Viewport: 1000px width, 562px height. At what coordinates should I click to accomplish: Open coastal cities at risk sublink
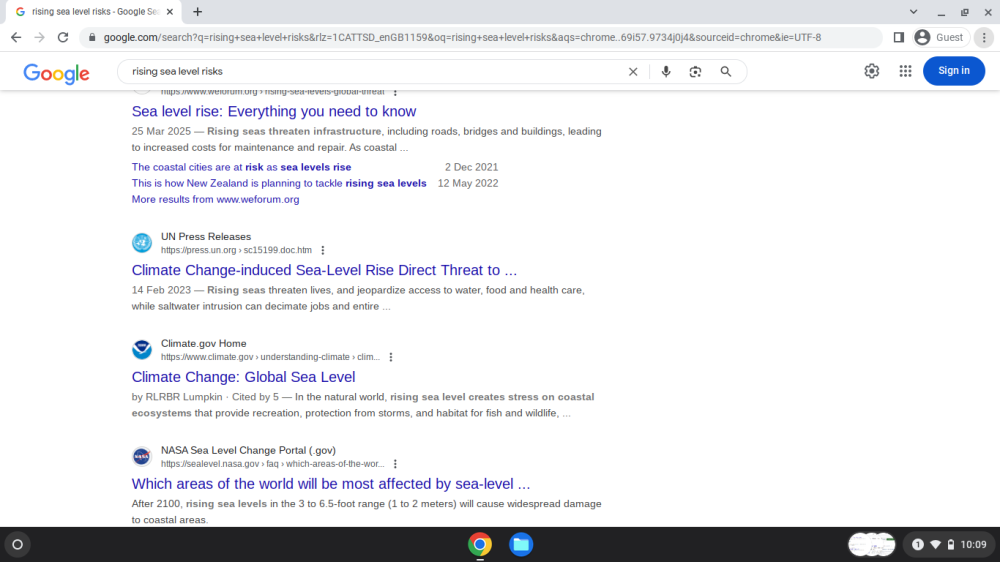point(241,167)
